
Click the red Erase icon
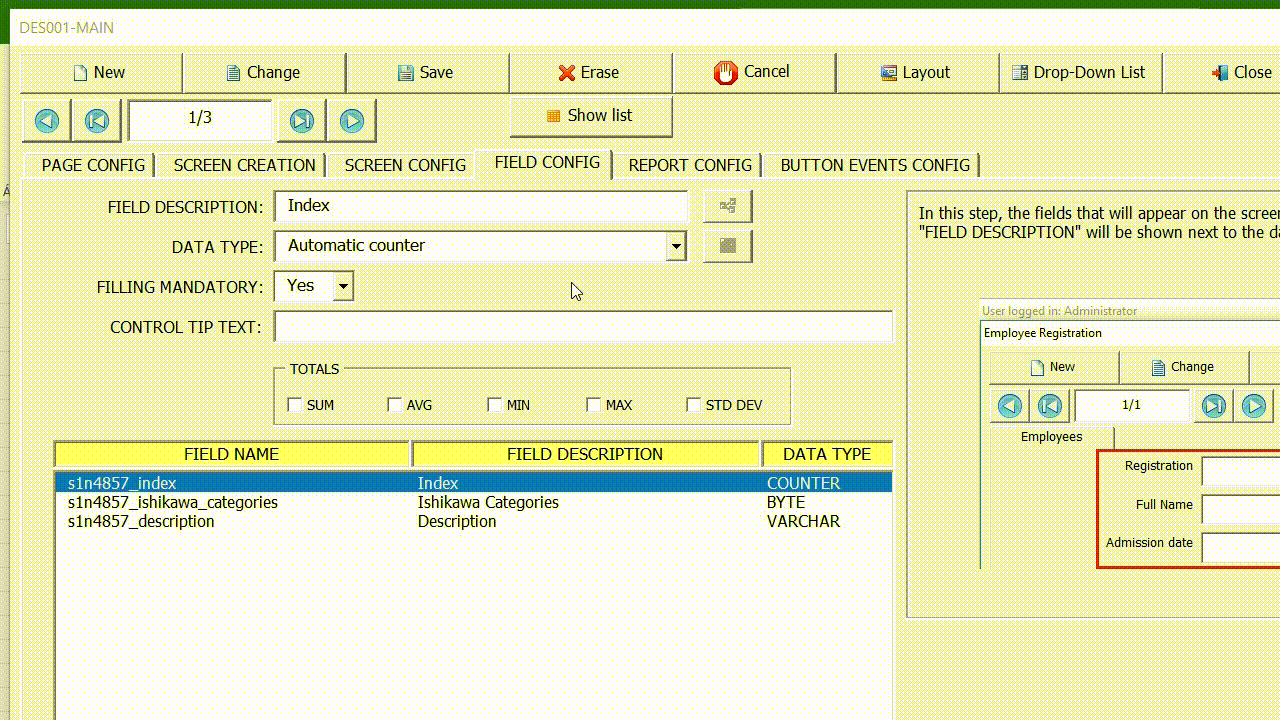(x=567, y=72)
